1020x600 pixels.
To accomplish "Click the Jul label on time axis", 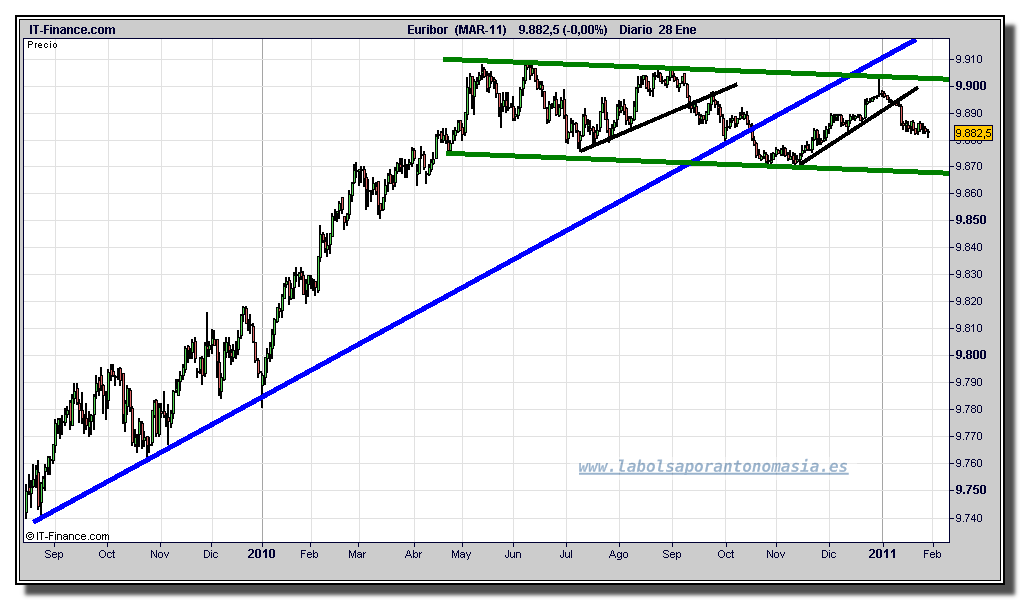I will point(566,554).
